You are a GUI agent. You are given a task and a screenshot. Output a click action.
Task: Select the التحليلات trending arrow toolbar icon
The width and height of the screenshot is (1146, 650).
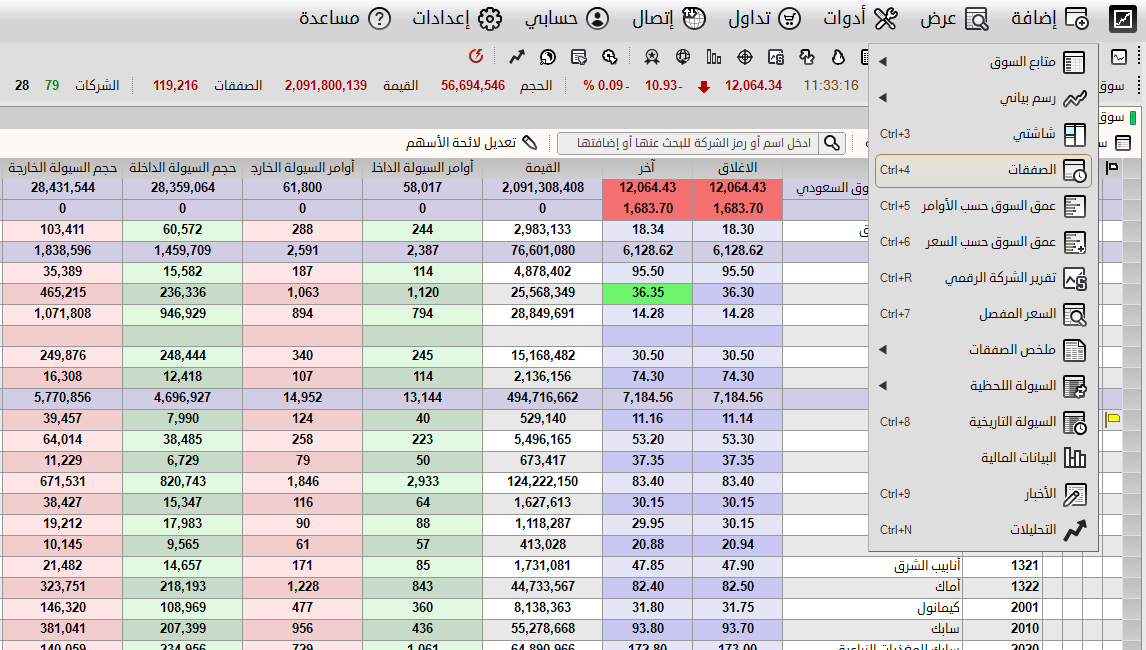517,57
